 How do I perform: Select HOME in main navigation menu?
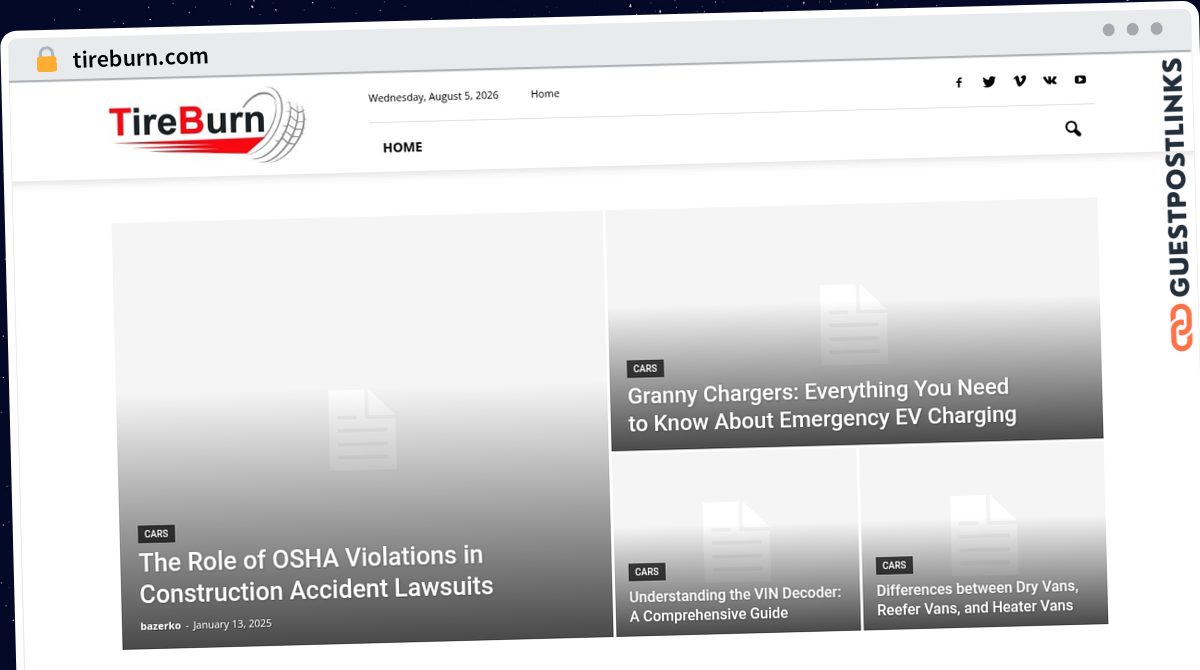(x=402, y=147)
